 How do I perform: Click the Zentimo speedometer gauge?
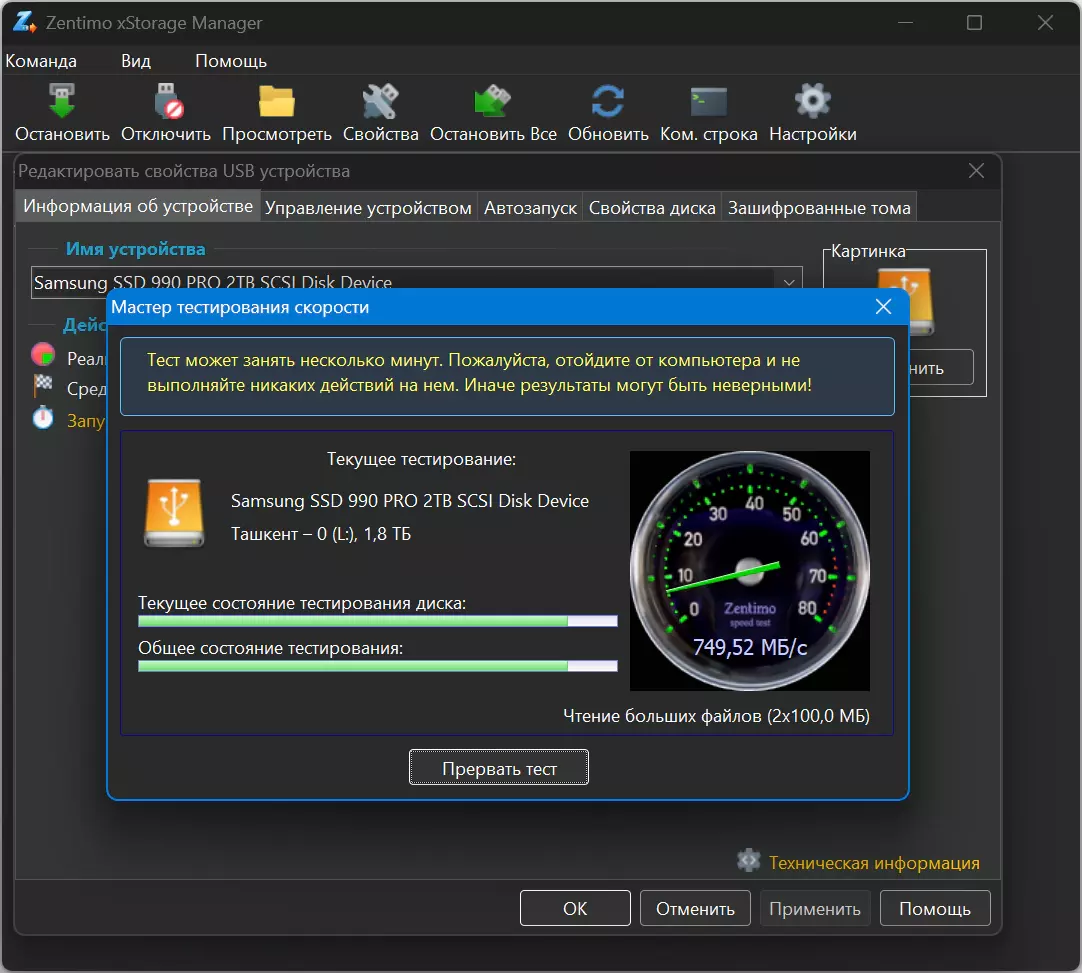click(749, 571)
